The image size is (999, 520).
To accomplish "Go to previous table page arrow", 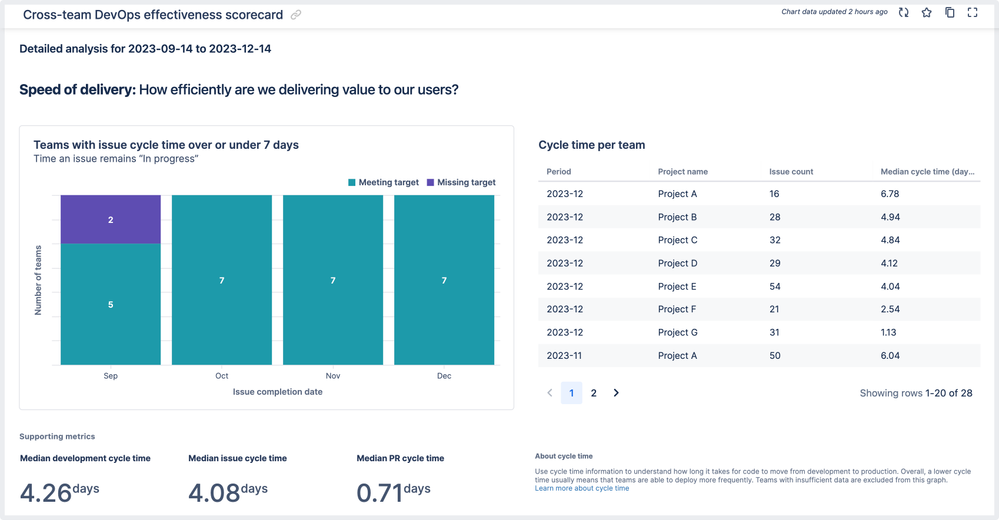I will 550,393.
